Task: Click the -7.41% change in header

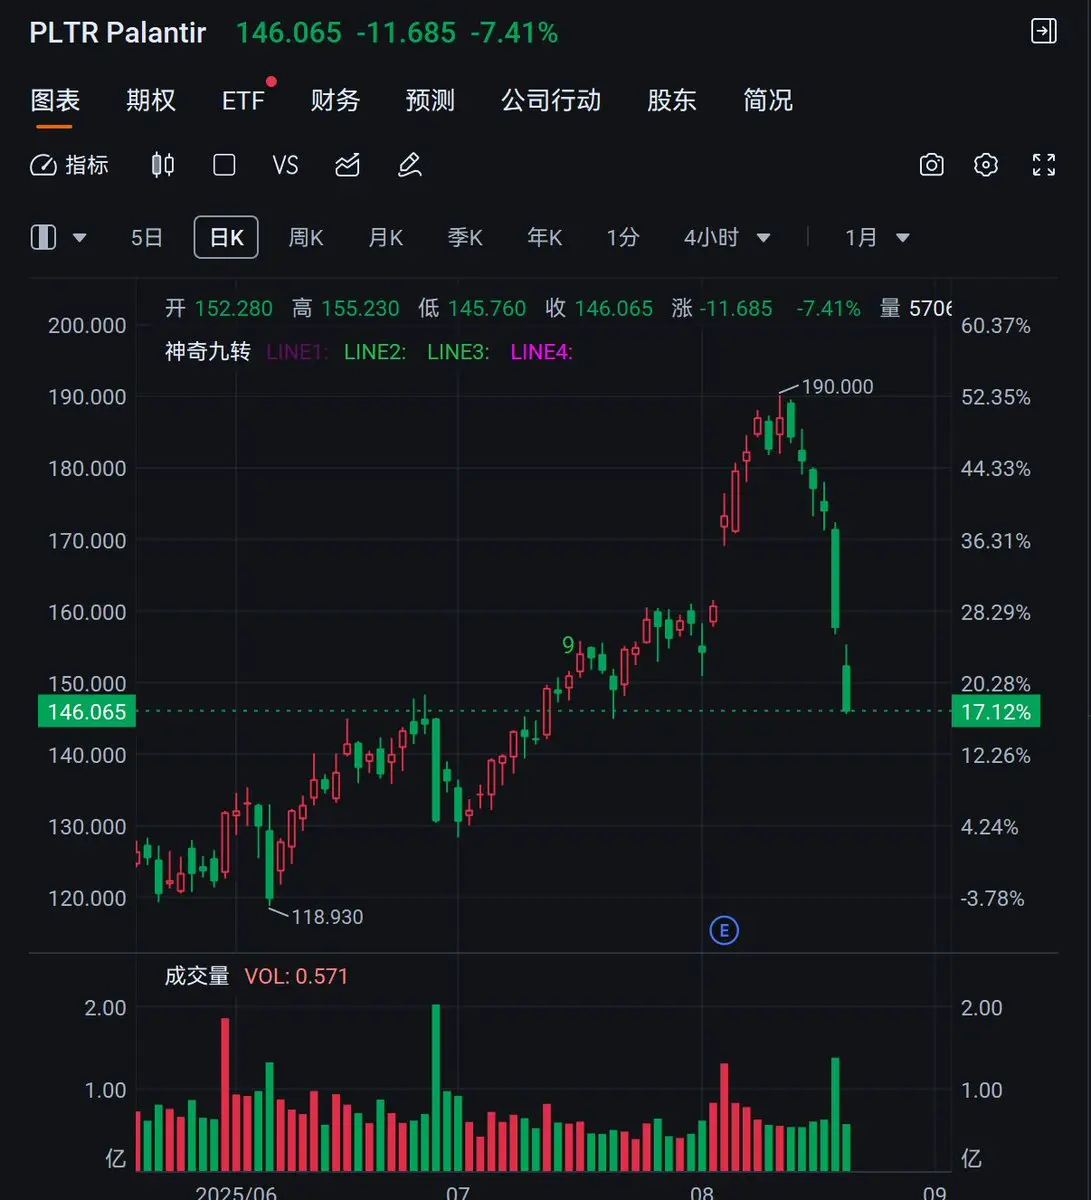Action: (x=514, y=33)
